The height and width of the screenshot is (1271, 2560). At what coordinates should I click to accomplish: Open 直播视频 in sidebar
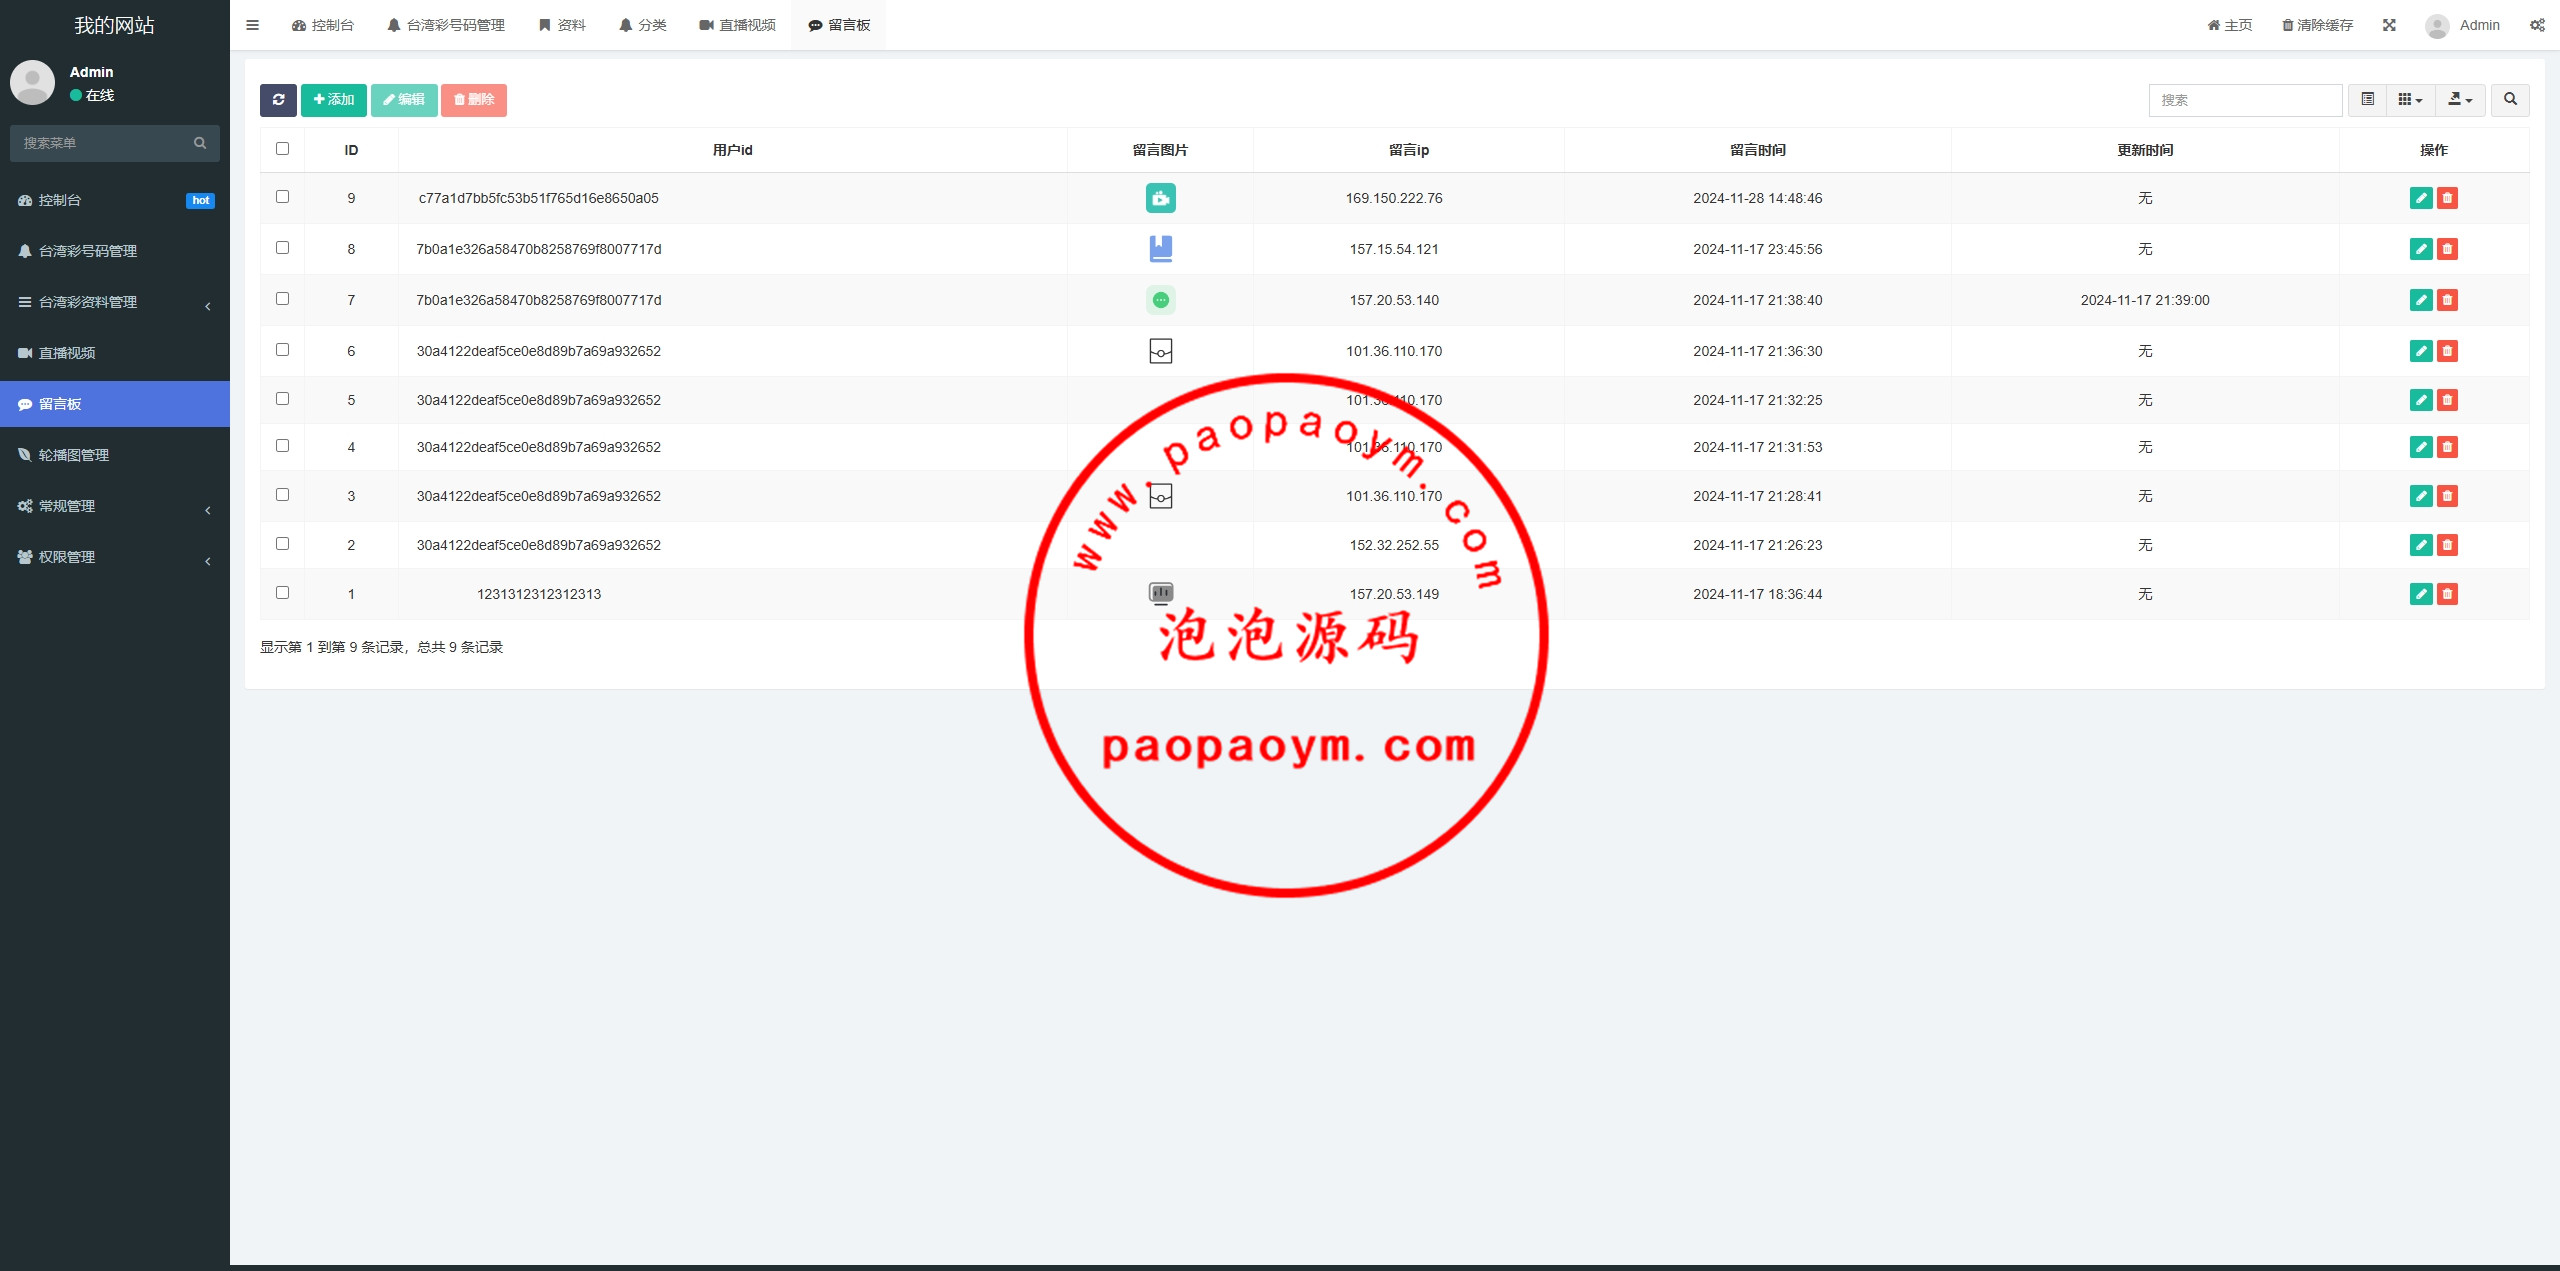[115, 353]
